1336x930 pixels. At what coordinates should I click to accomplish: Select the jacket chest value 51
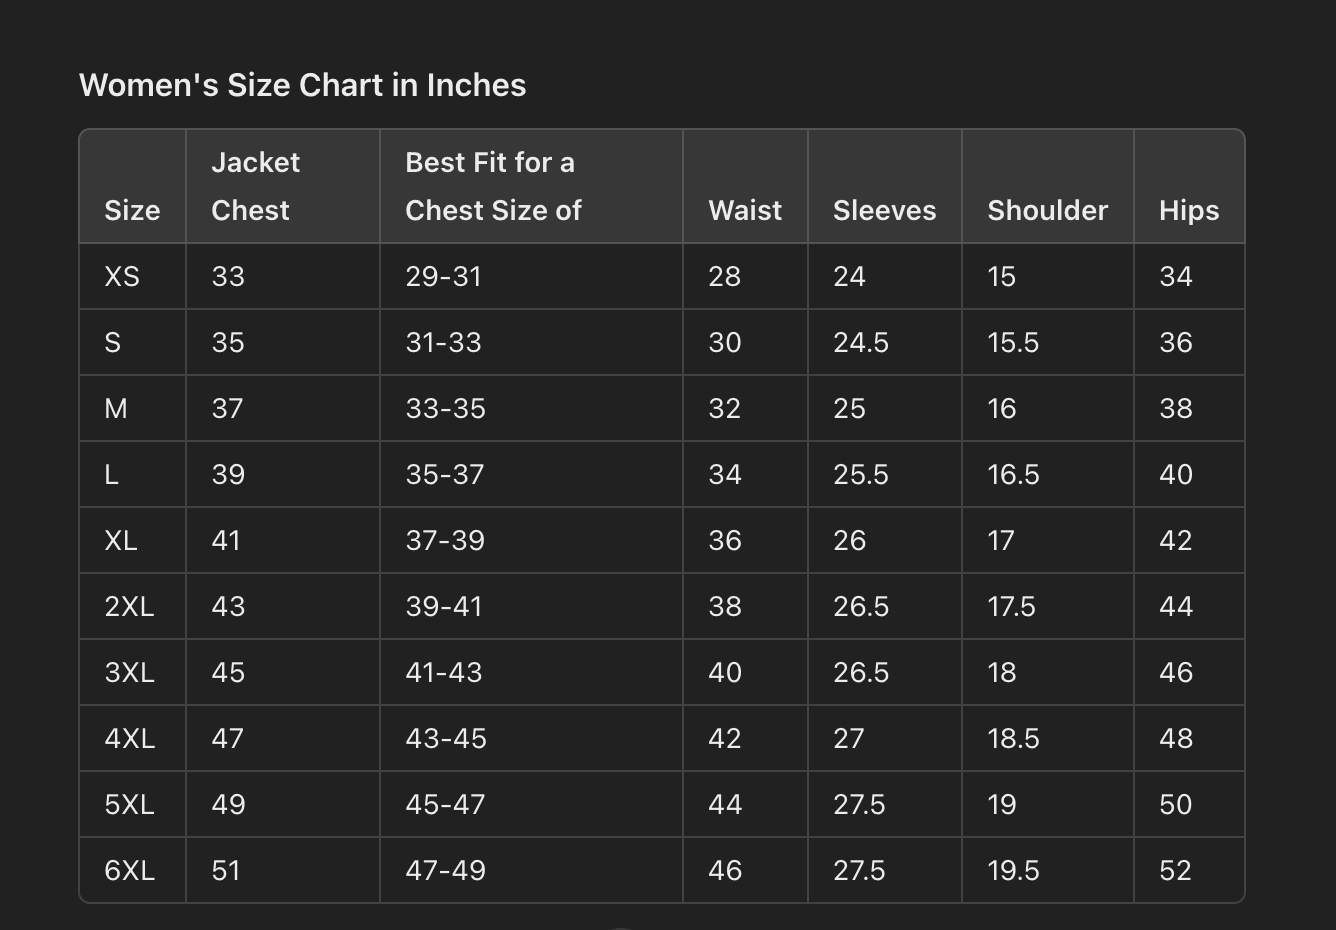[226, 870]
